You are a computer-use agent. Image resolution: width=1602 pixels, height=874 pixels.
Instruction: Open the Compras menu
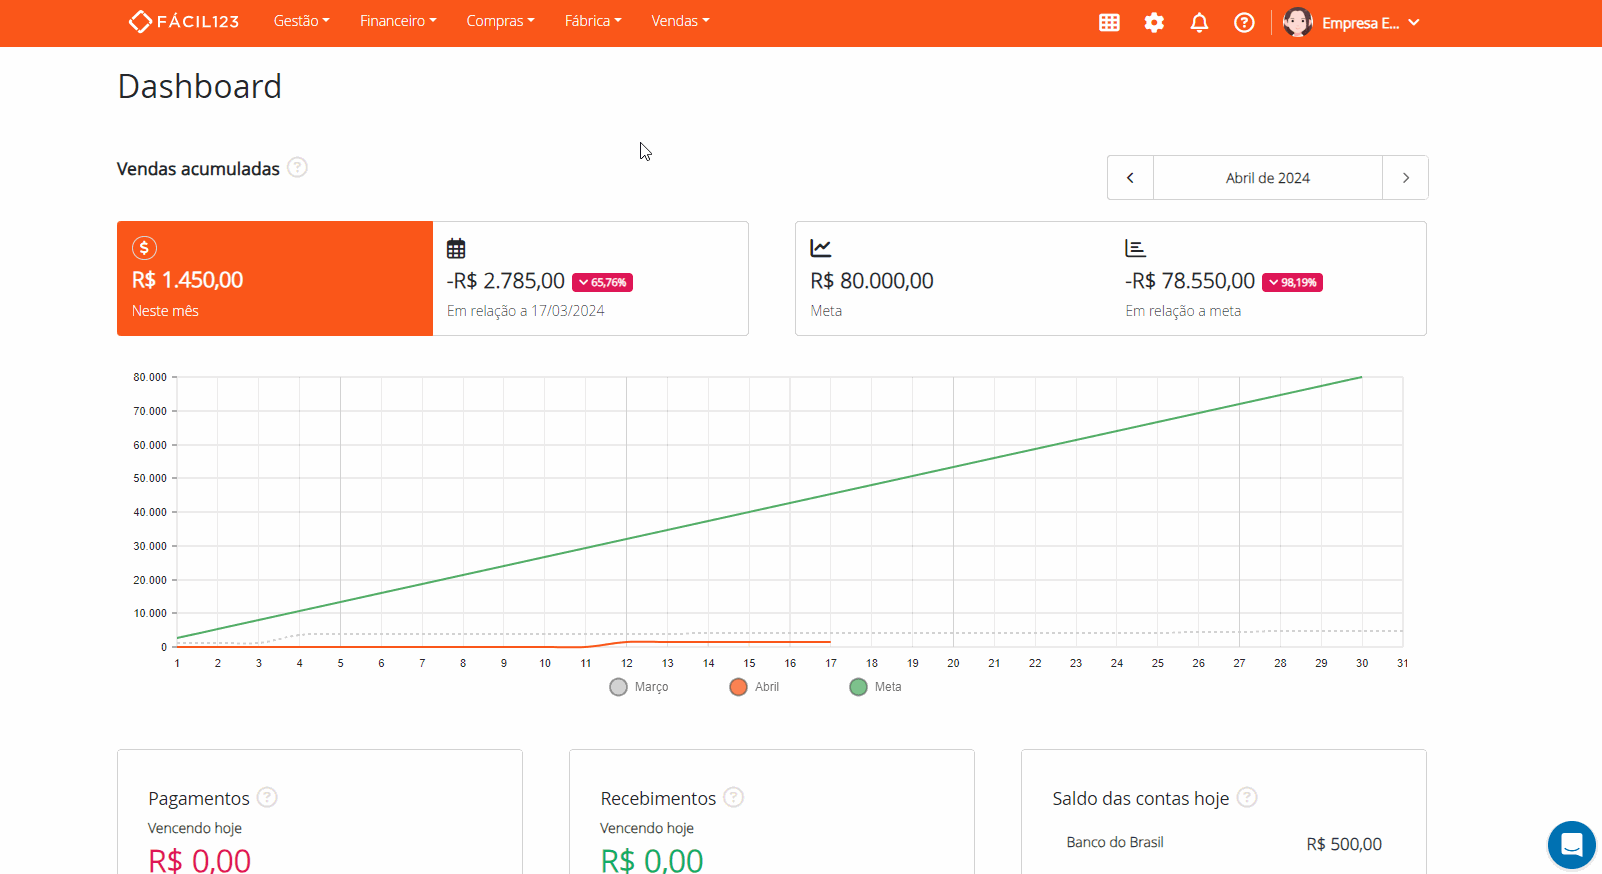click(500, 21)
